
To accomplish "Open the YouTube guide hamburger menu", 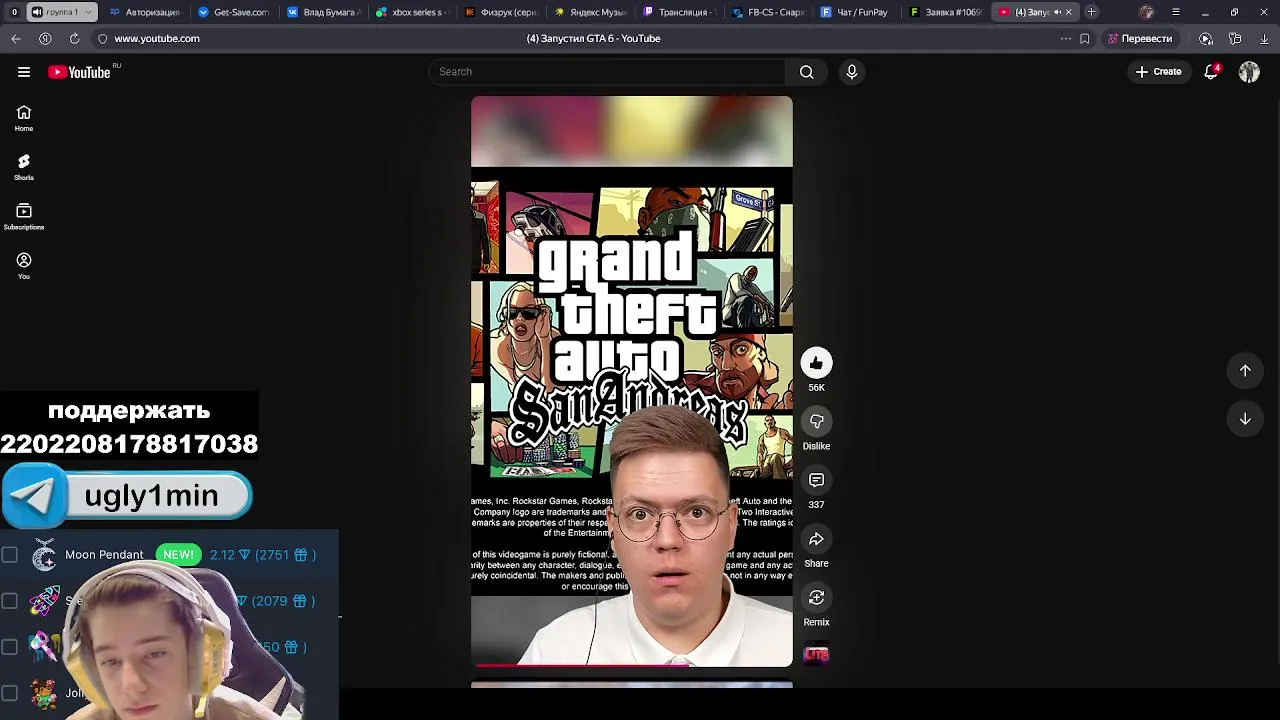I will (x=24, y=72).
